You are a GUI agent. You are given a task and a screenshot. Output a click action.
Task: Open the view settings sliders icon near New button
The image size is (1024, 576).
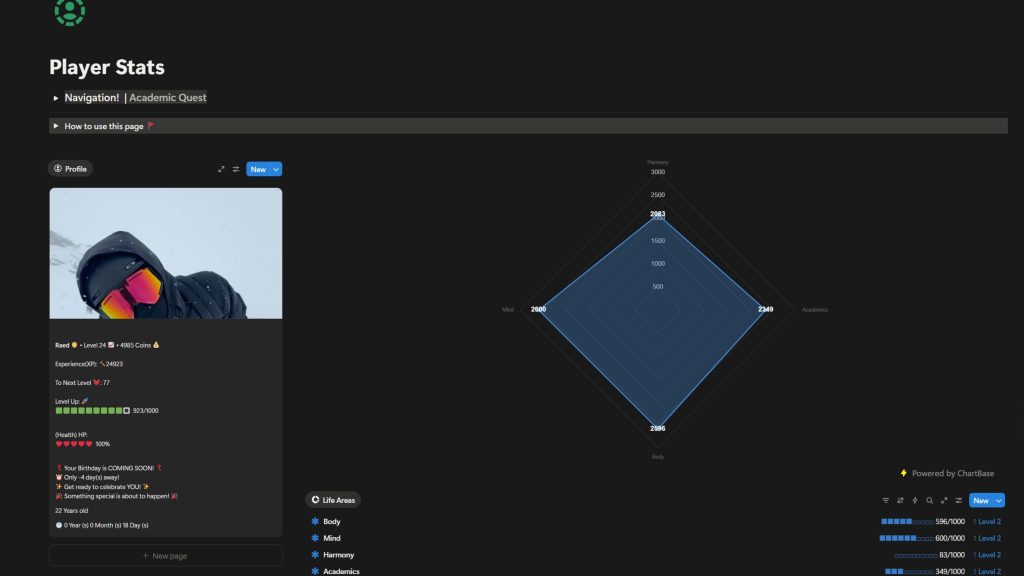(x=958, y=500)
